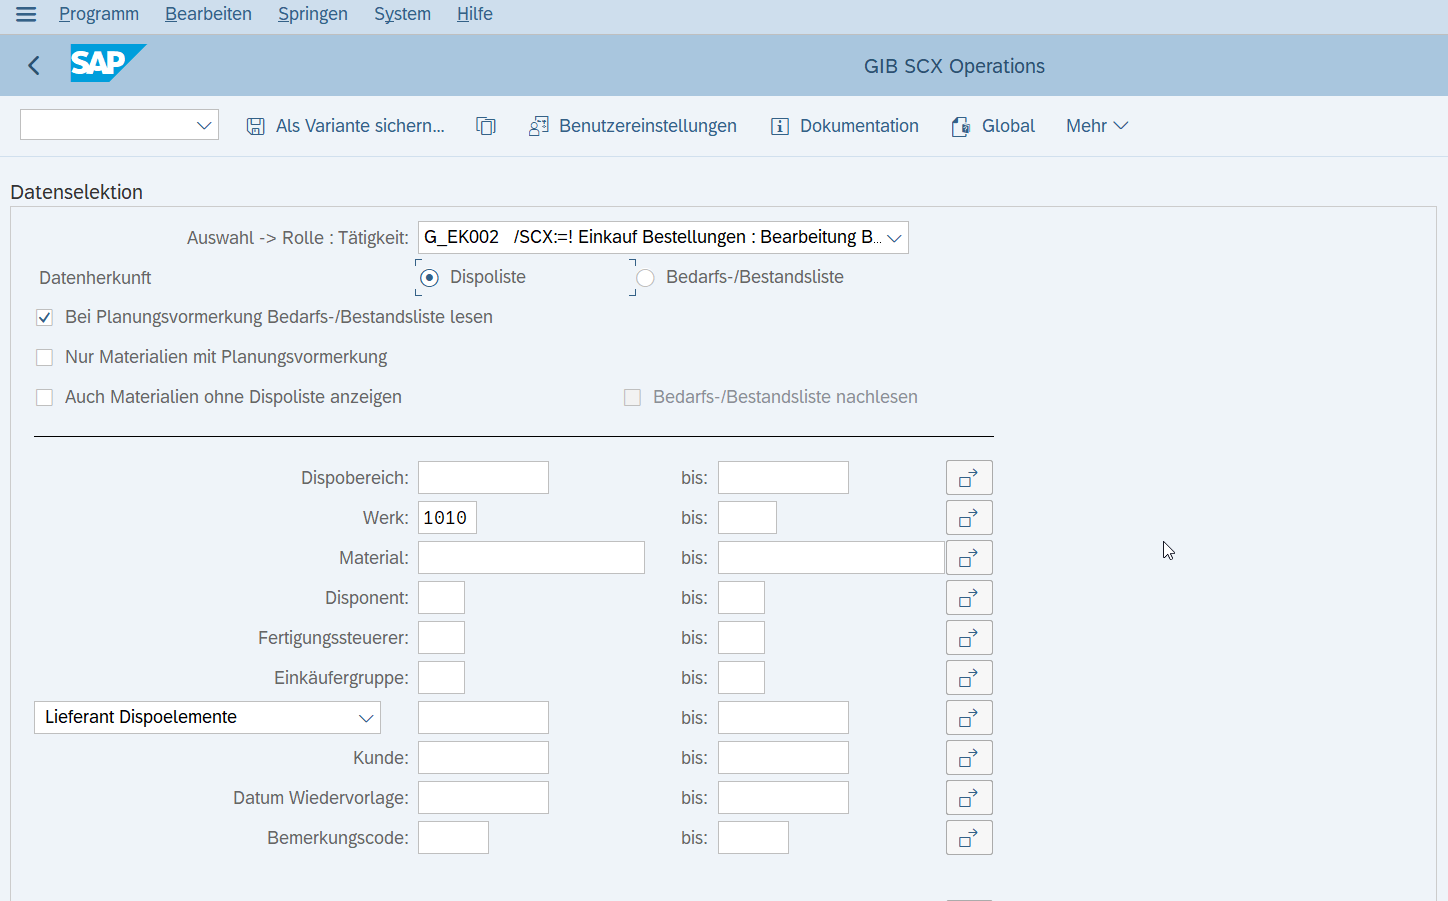1448x901 pixels.
Task: Uncheck Bei Planungsvormerkung Bedarfs-/Bestandsliste lesen
Action: tap(44, 318)
